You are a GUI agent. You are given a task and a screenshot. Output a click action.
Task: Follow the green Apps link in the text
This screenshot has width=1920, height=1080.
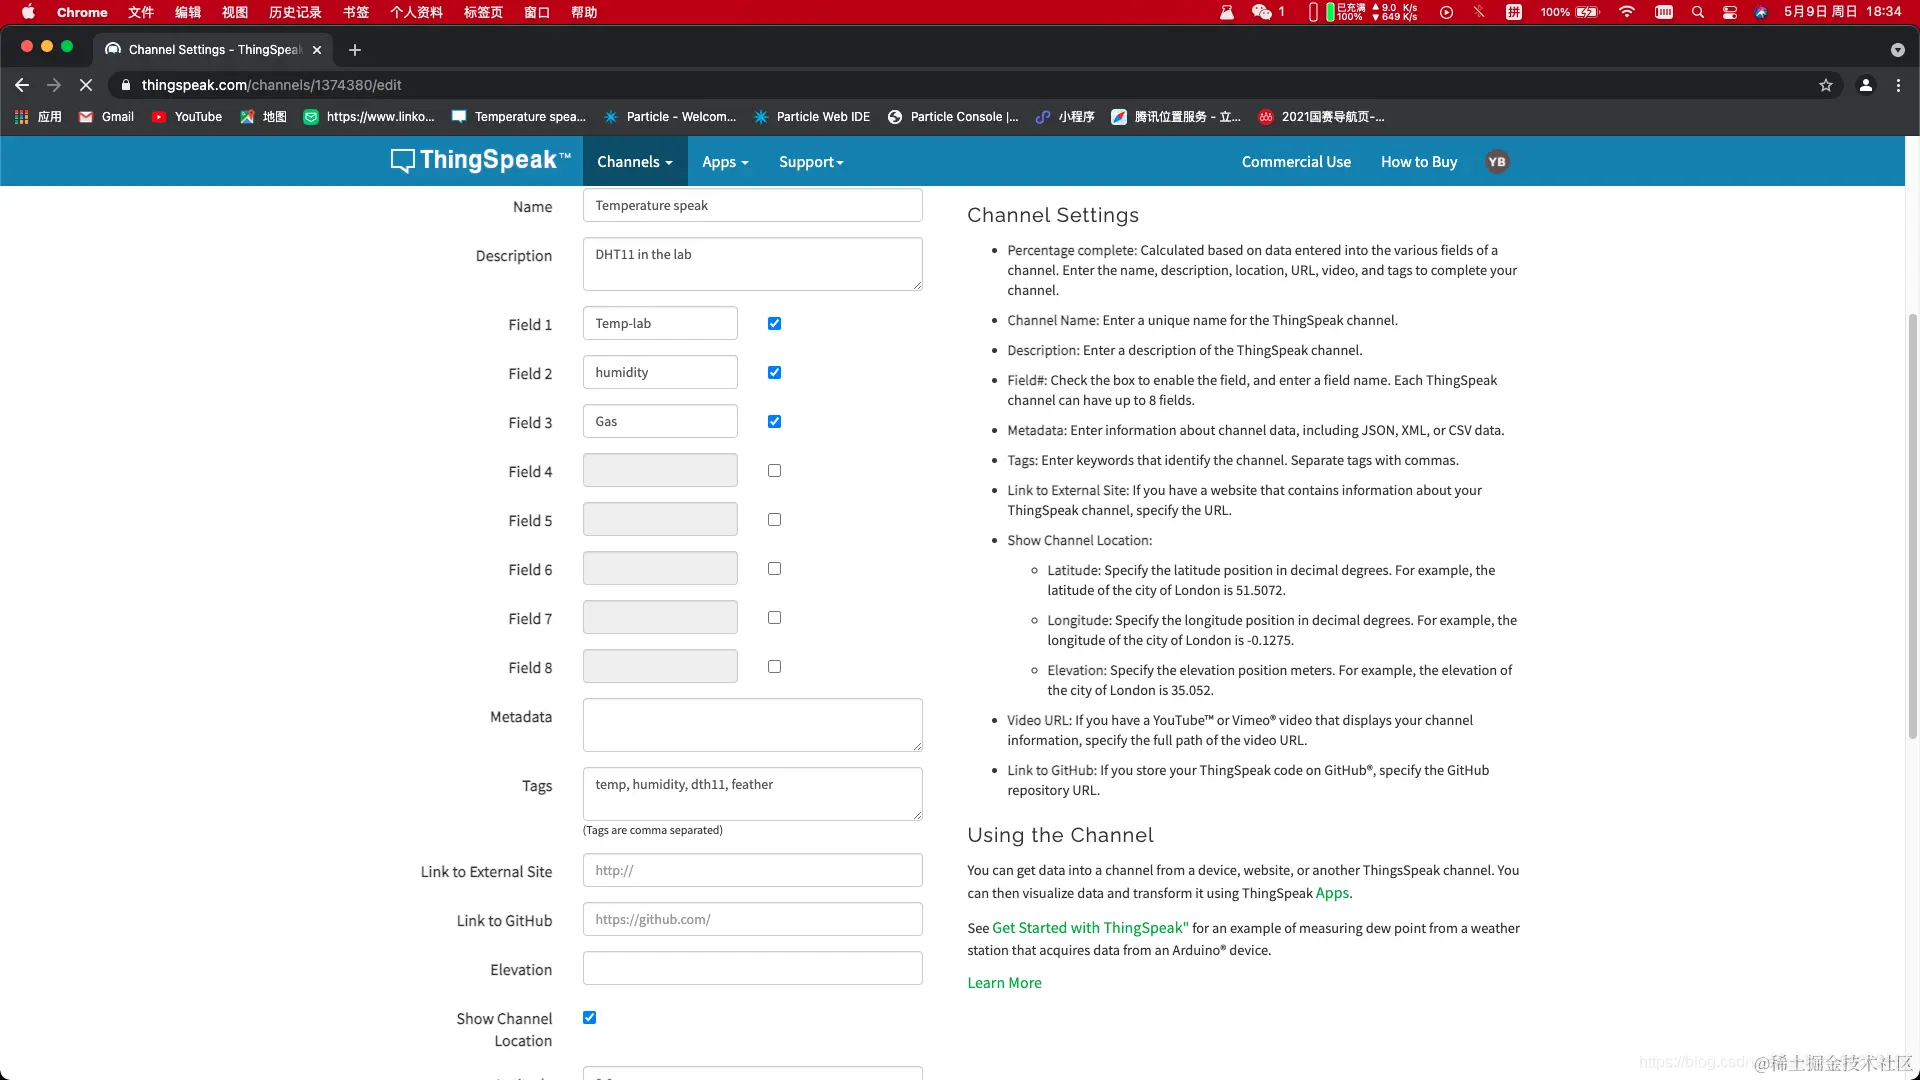pos(1332,893)
